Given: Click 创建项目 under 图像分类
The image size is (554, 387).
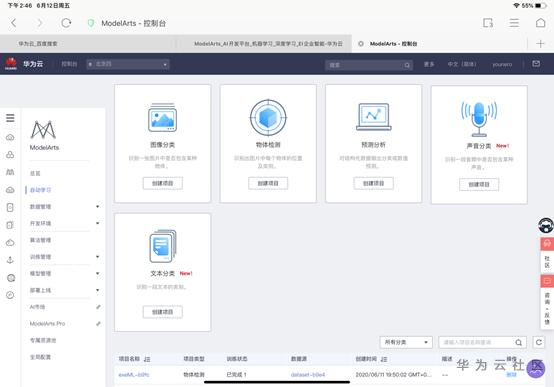Looking at the screenshot, I should (x=163, y=183).
